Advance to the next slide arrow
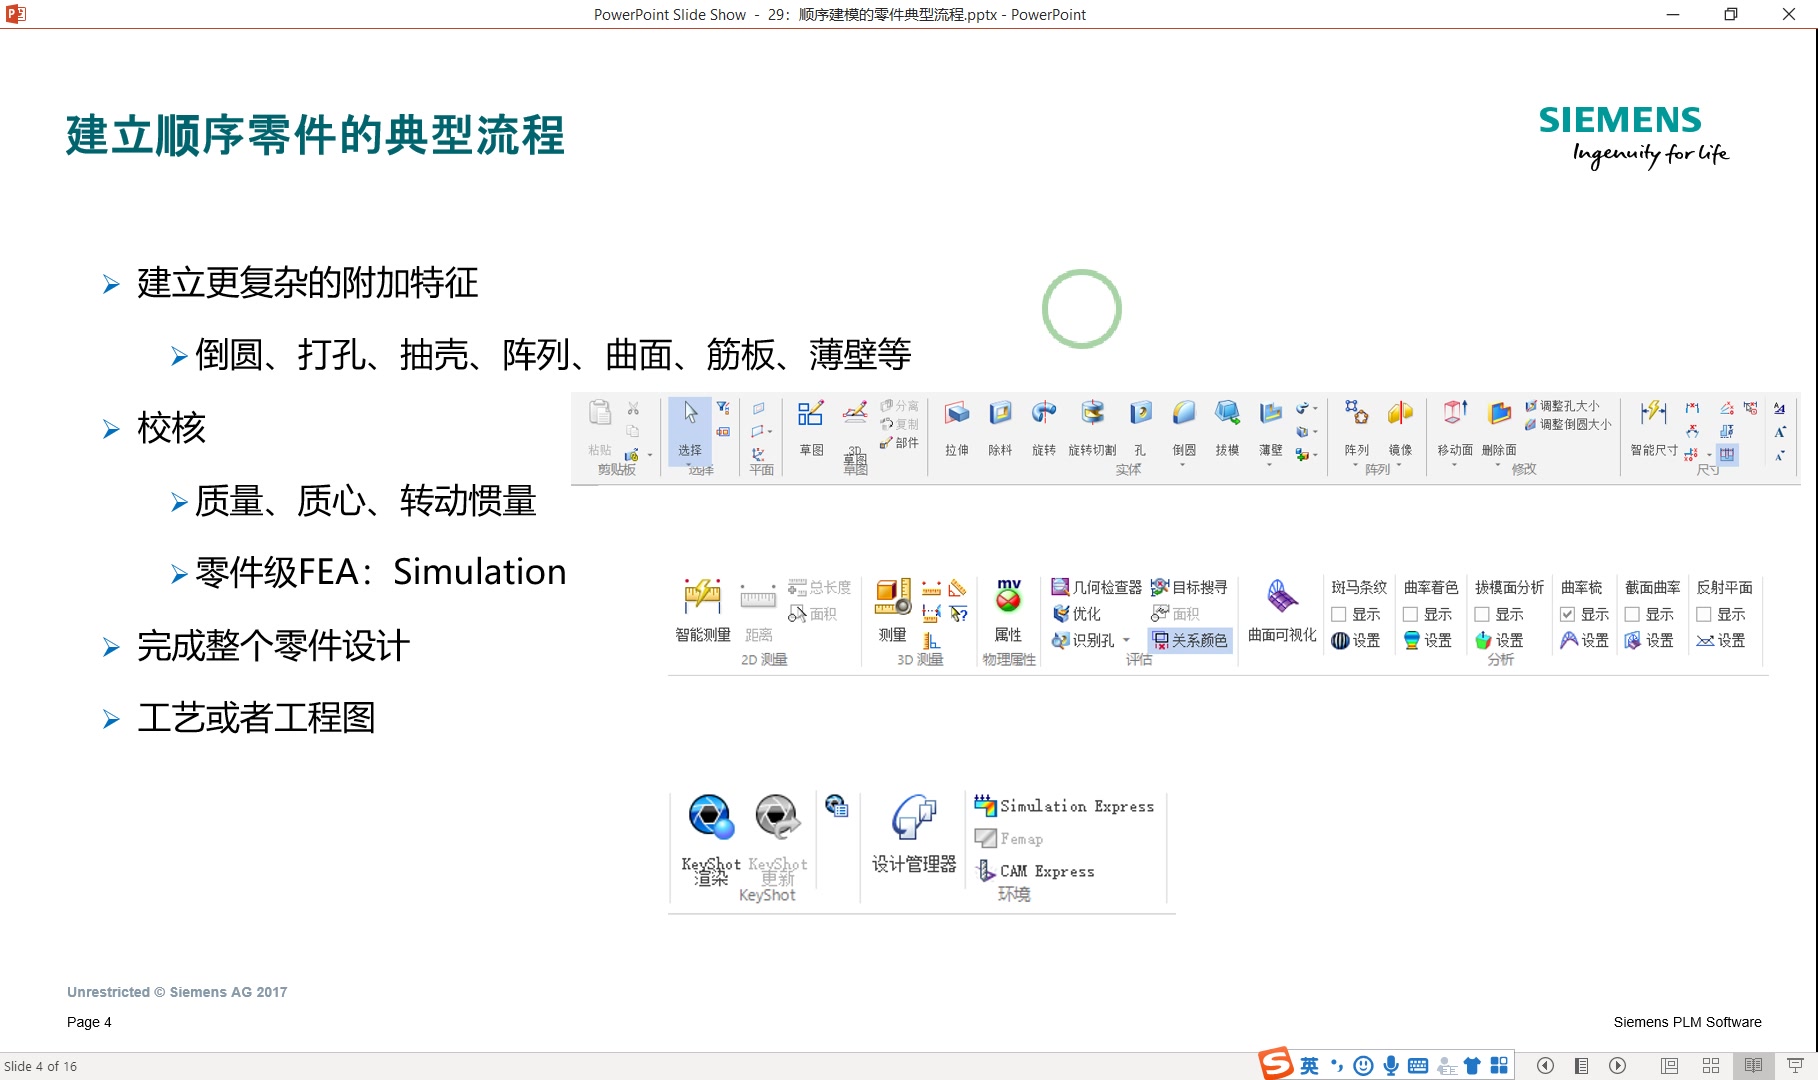 pyautogui.click(x=1617, y=1066)
